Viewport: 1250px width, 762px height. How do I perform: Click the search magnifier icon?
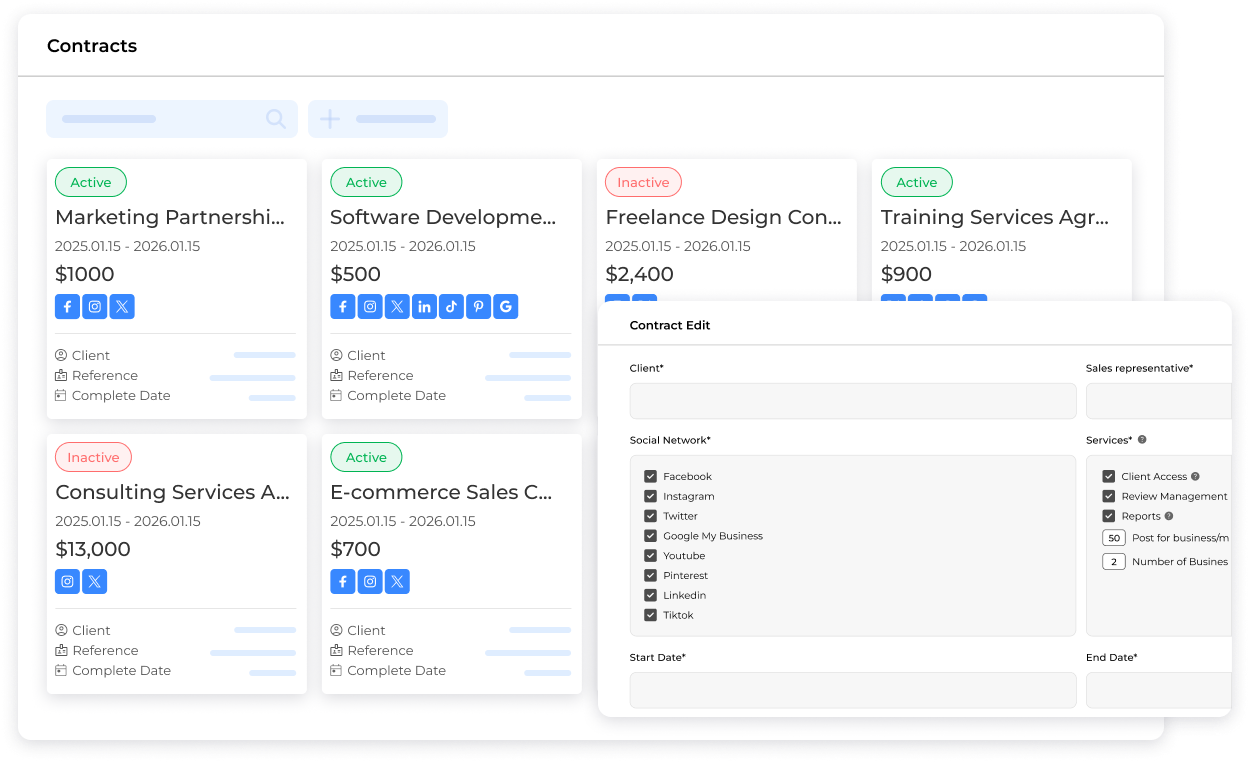pos(276,119)
